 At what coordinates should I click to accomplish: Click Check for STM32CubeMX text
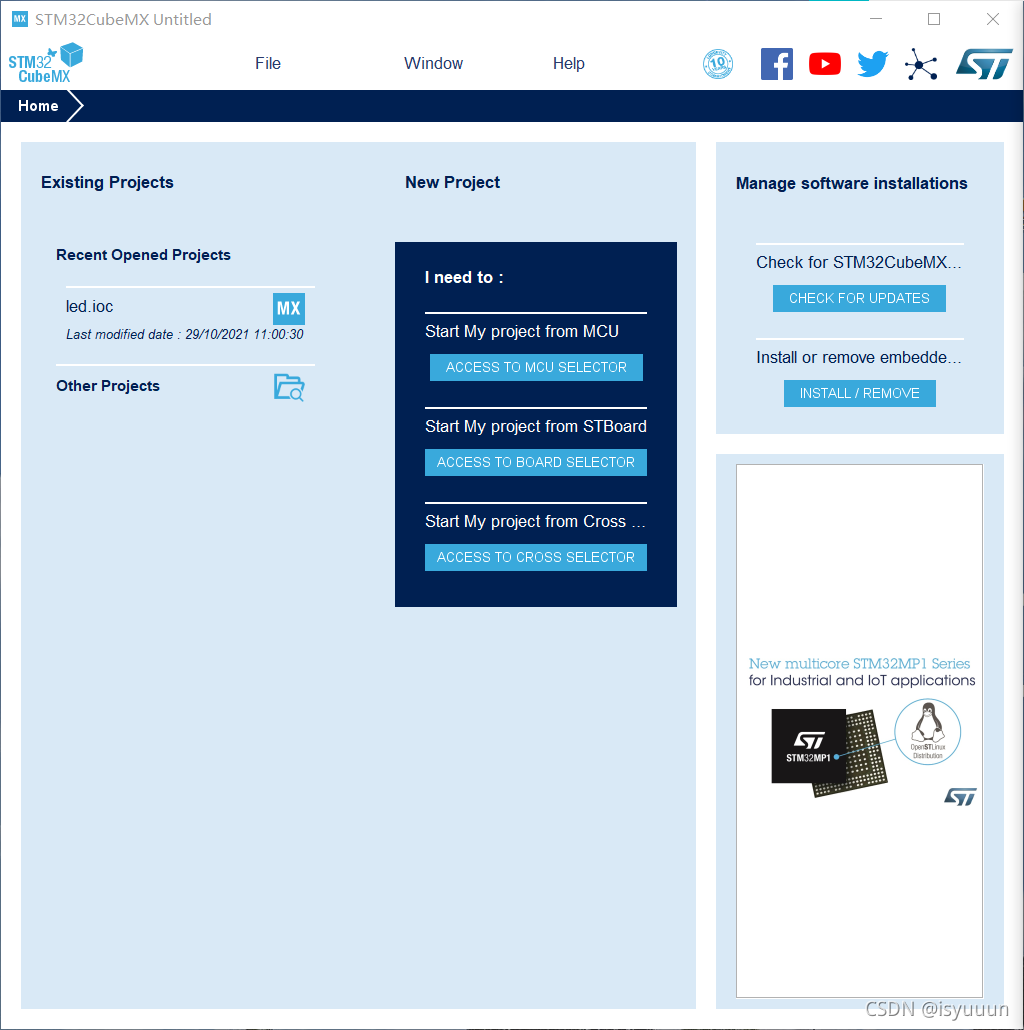point(858,262)
